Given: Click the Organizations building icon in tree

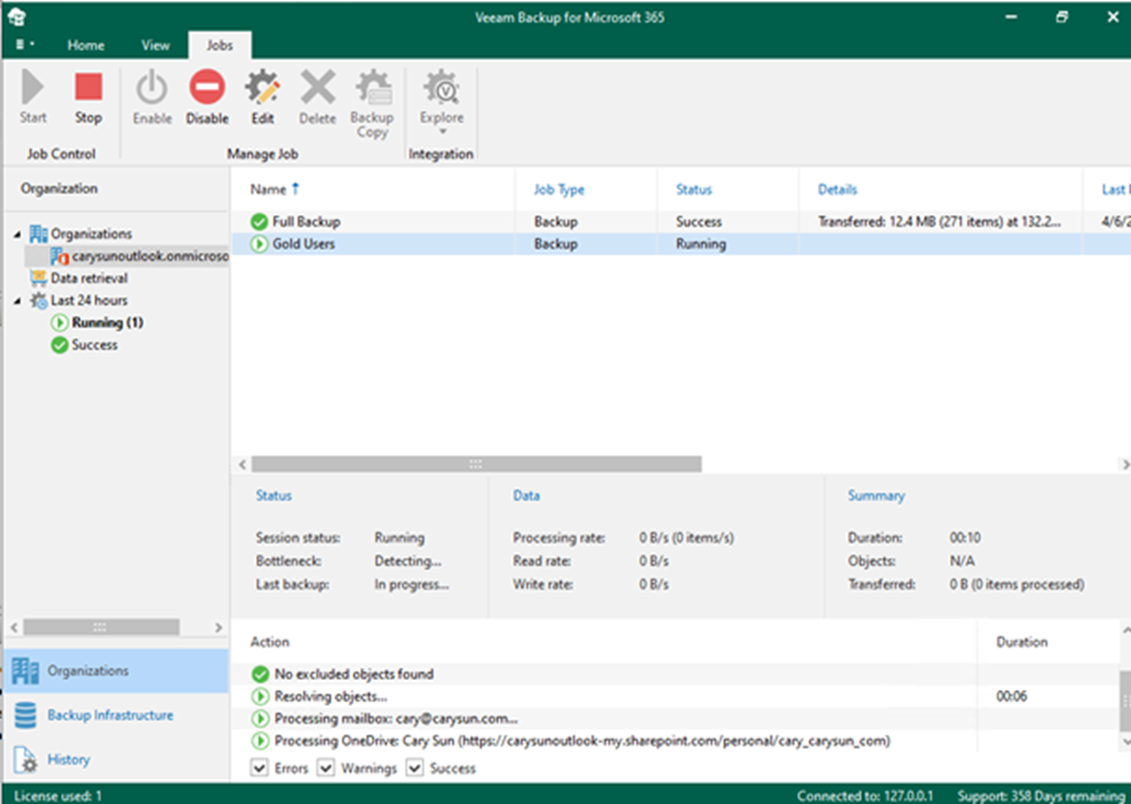Looking at the screenshot, I should point(38,234).
